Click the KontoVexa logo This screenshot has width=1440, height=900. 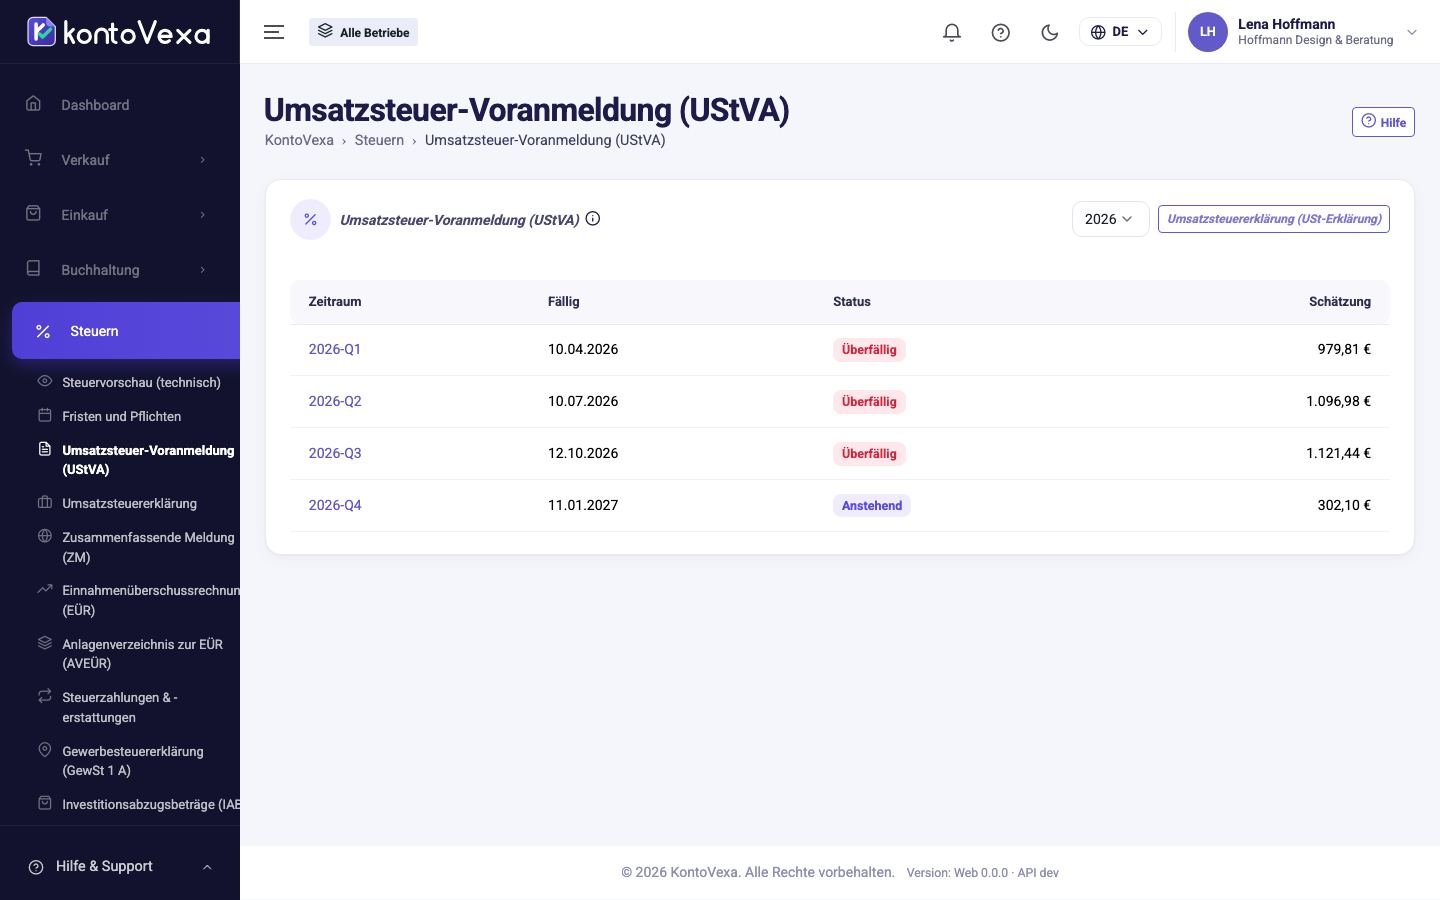click(119, 32)
